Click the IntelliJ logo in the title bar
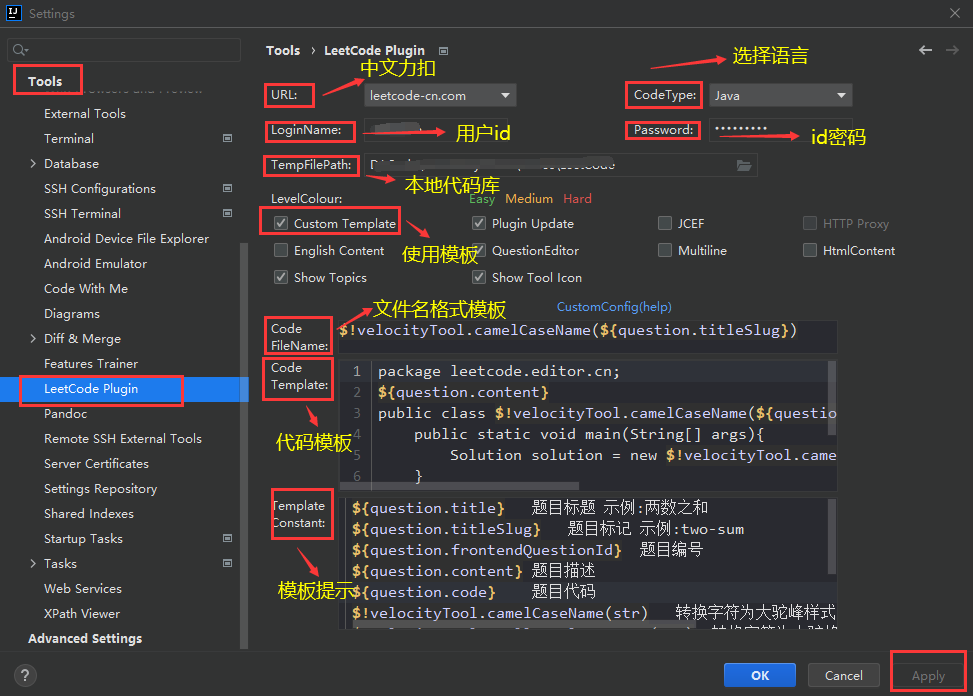The height and width of the screenshot is (696, 973). [12, 13]
